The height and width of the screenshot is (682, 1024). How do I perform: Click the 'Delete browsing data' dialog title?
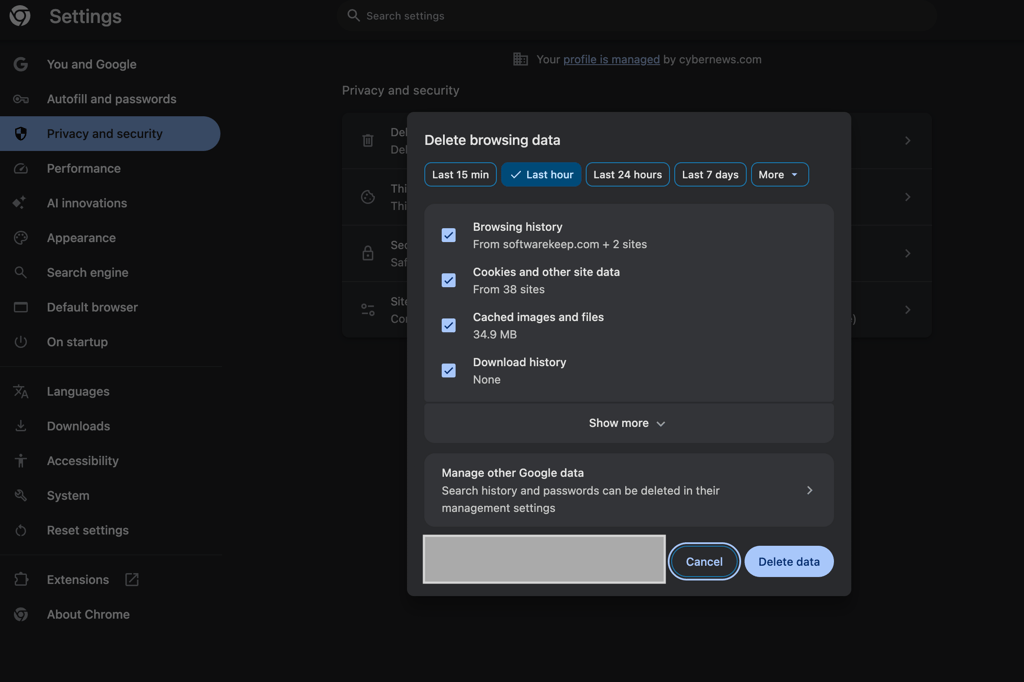pos(492,140)
